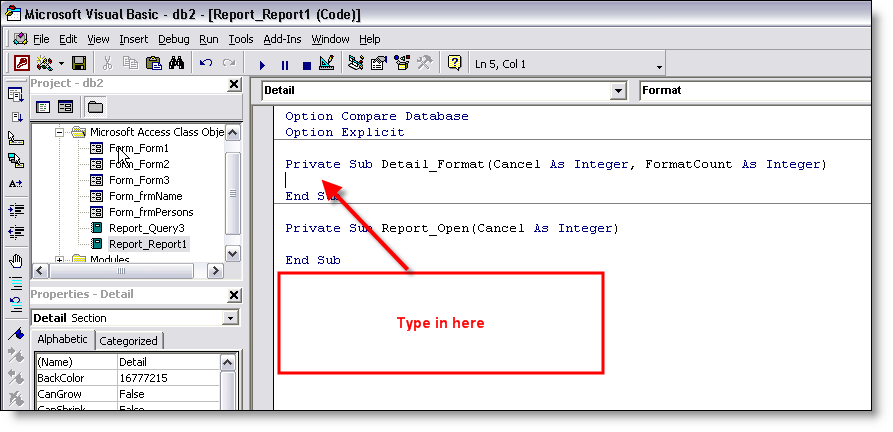Click the List Constants edit toolbar icon

click(16, 117)
